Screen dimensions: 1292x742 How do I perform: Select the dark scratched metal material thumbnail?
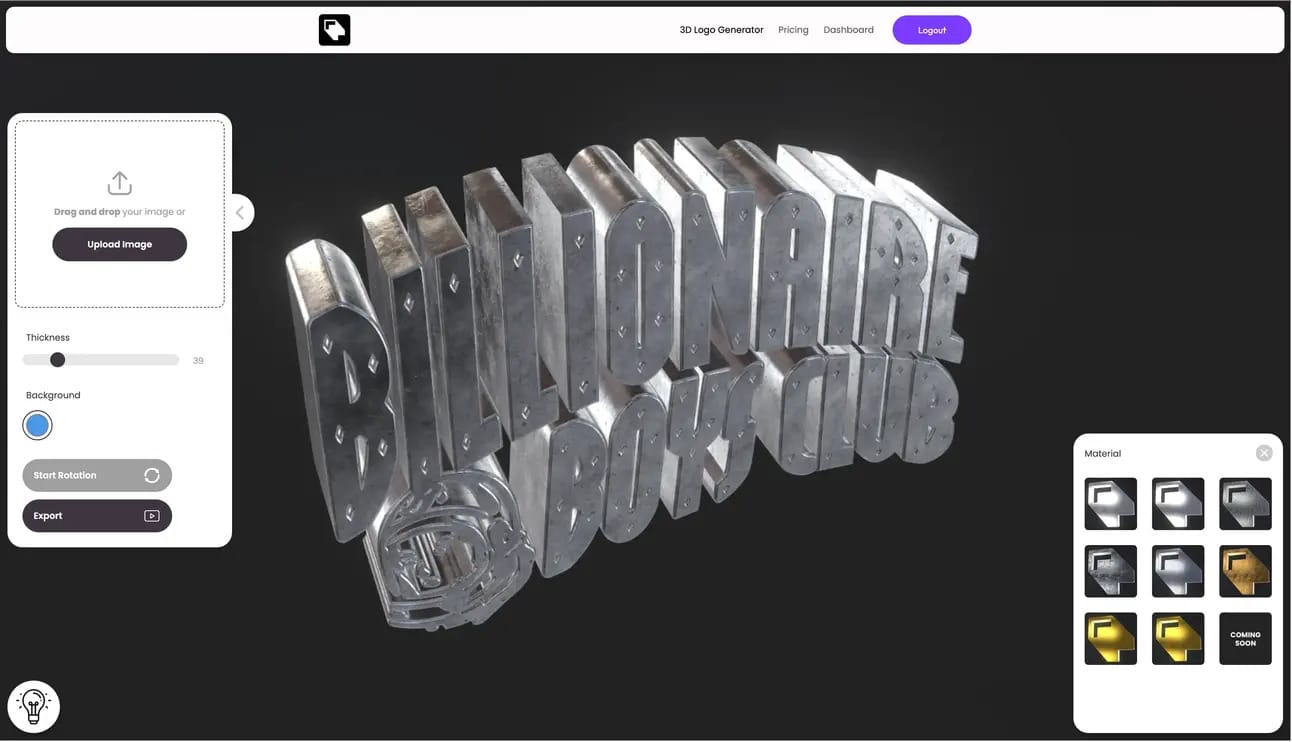[x=1111, y=571]
